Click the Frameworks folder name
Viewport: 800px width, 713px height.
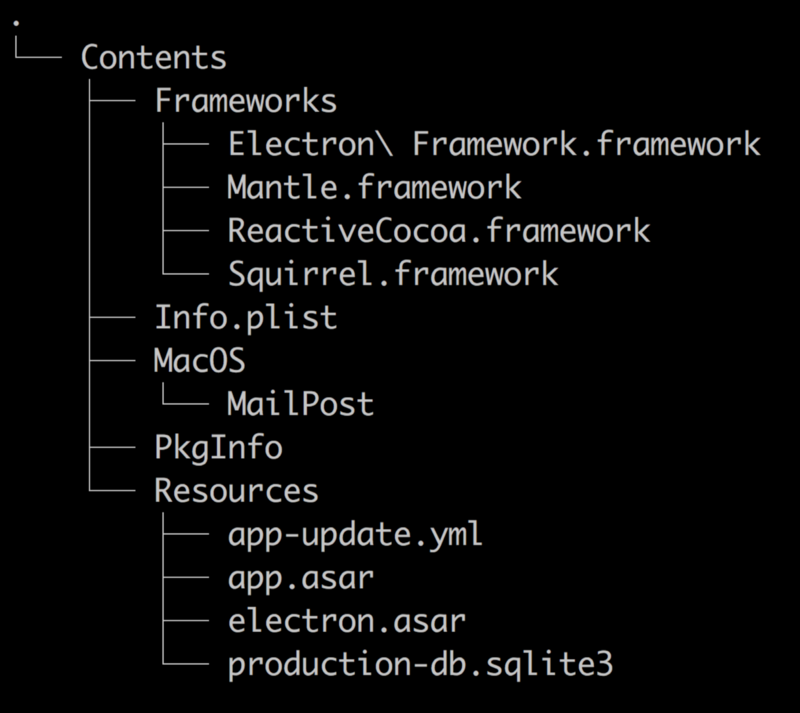tap(245, 101)
